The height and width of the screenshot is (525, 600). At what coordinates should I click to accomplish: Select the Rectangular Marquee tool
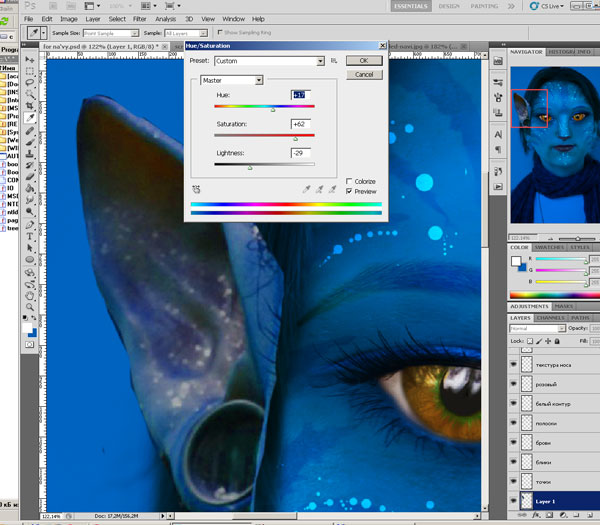(x=30, y=71)
